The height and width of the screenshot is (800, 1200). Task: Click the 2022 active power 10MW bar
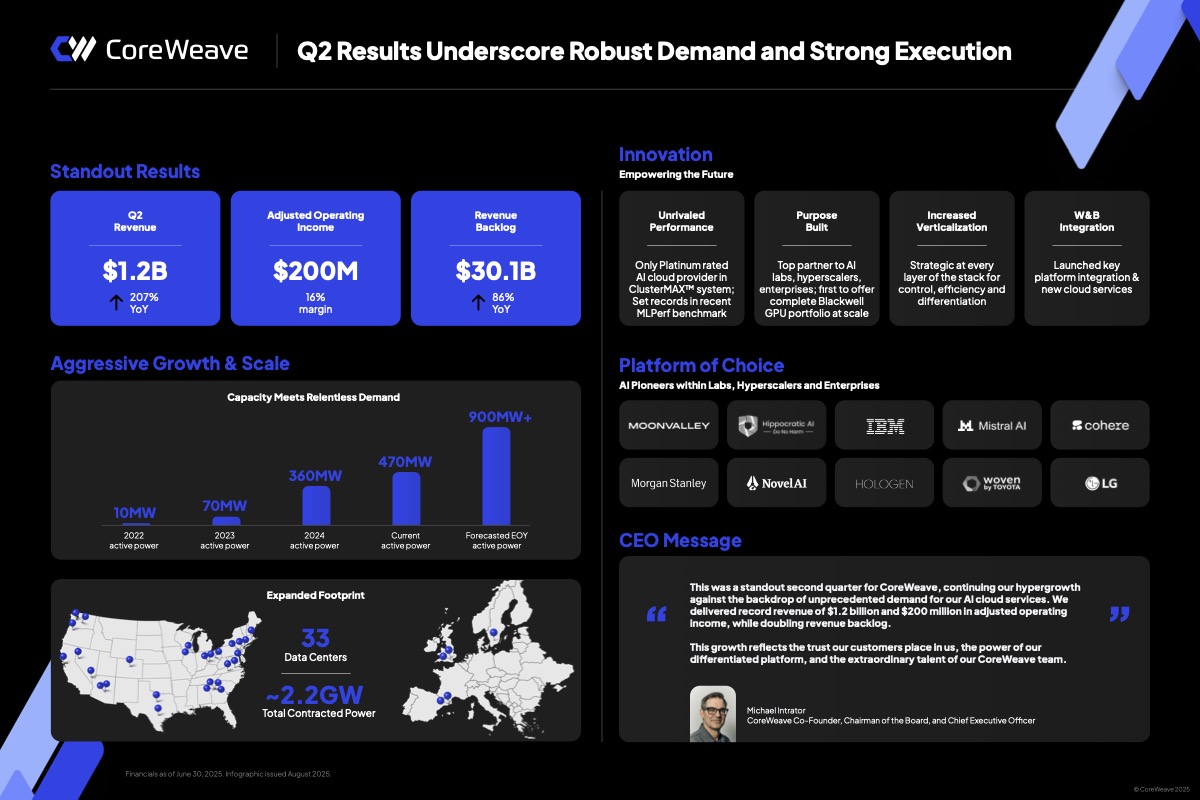(134, 524)
